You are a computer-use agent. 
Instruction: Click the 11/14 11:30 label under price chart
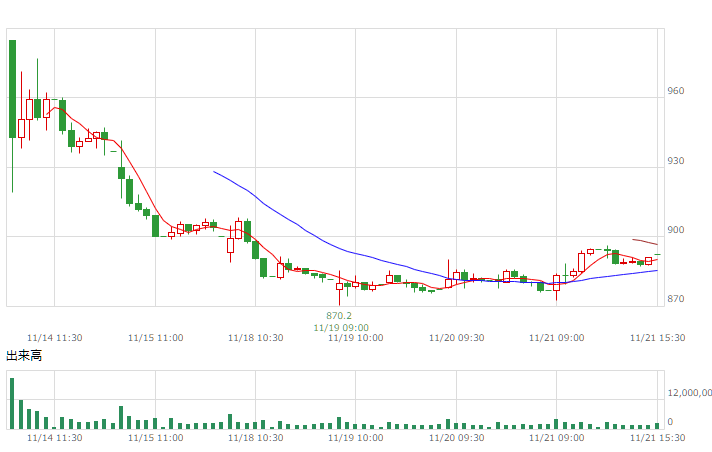(x=54, y=338)
